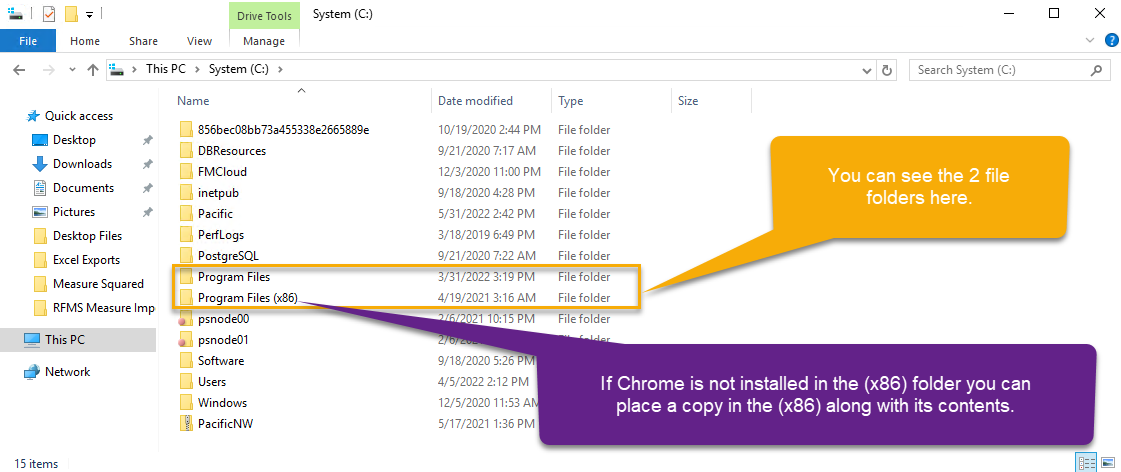The image size is (1121, 472).
Task: Select Downloads in Quick access
Action: (x=82, y=164)
